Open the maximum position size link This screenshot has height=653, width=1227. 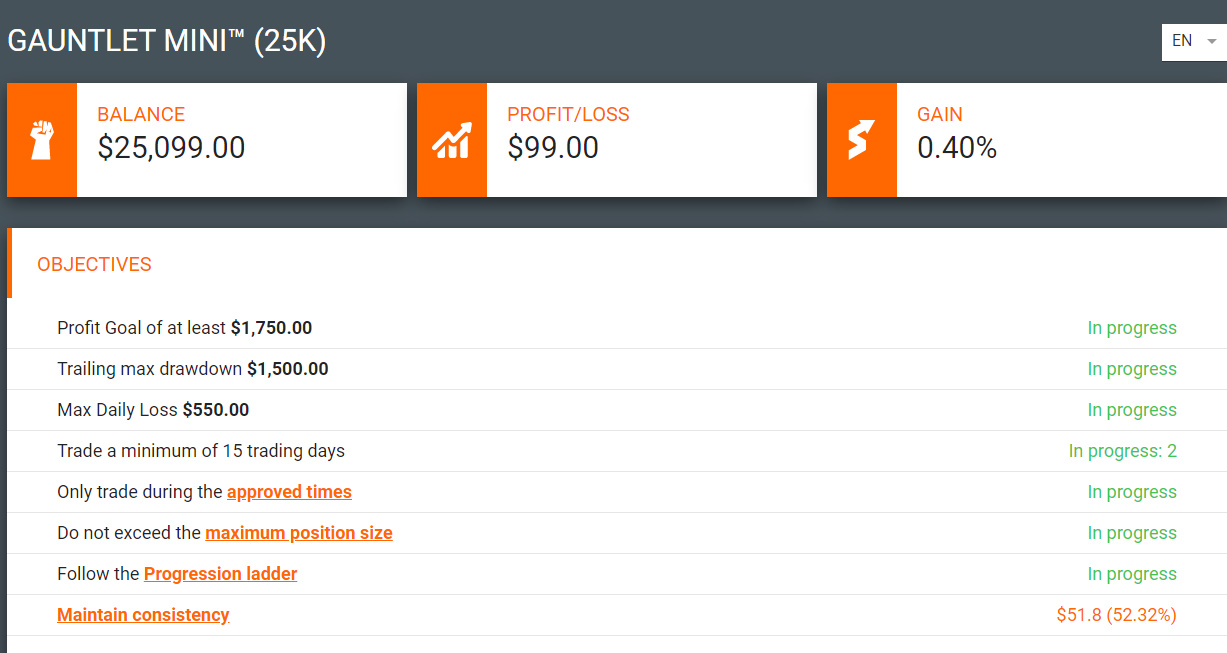point(299,533)
